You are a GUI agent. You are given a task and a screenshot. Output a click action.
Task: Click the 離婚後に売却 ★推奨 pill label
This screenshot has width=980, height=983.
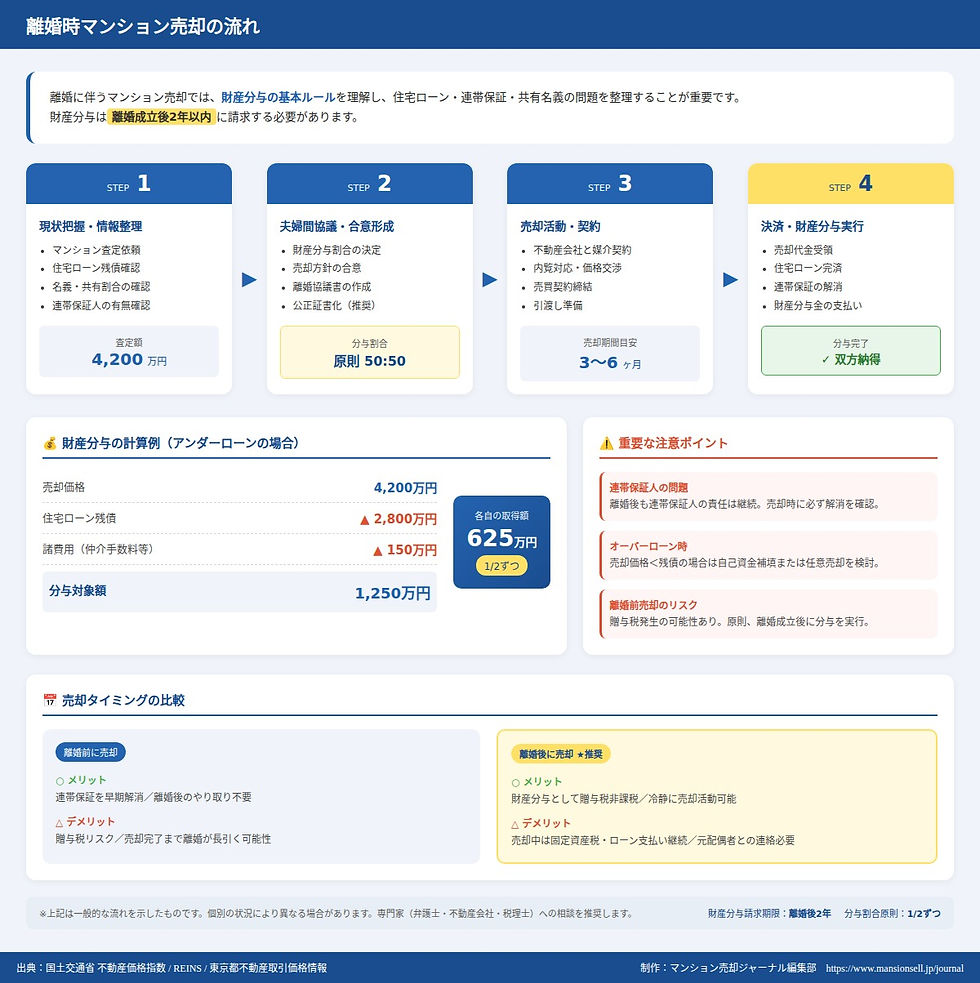[561, 754]
